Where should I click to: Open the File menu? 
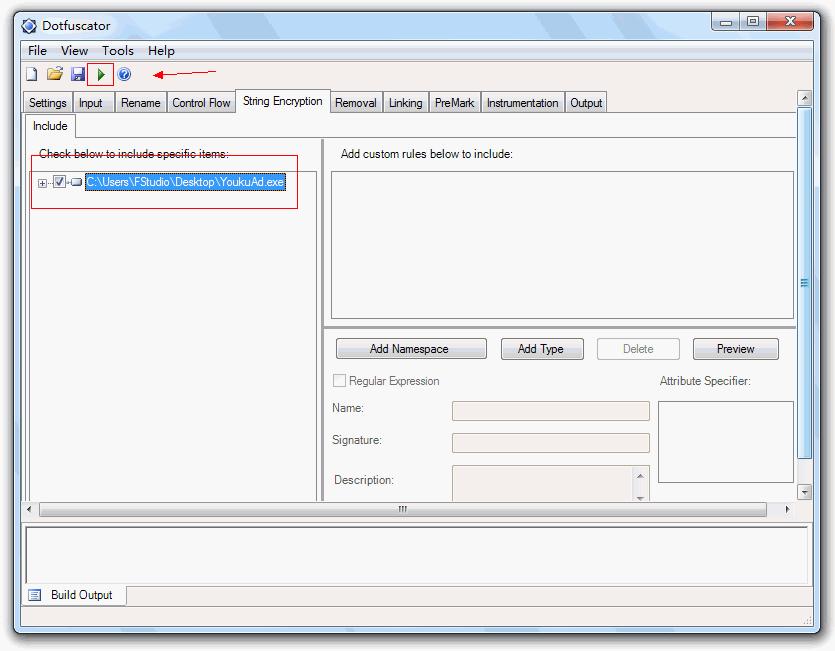[37, 50]
